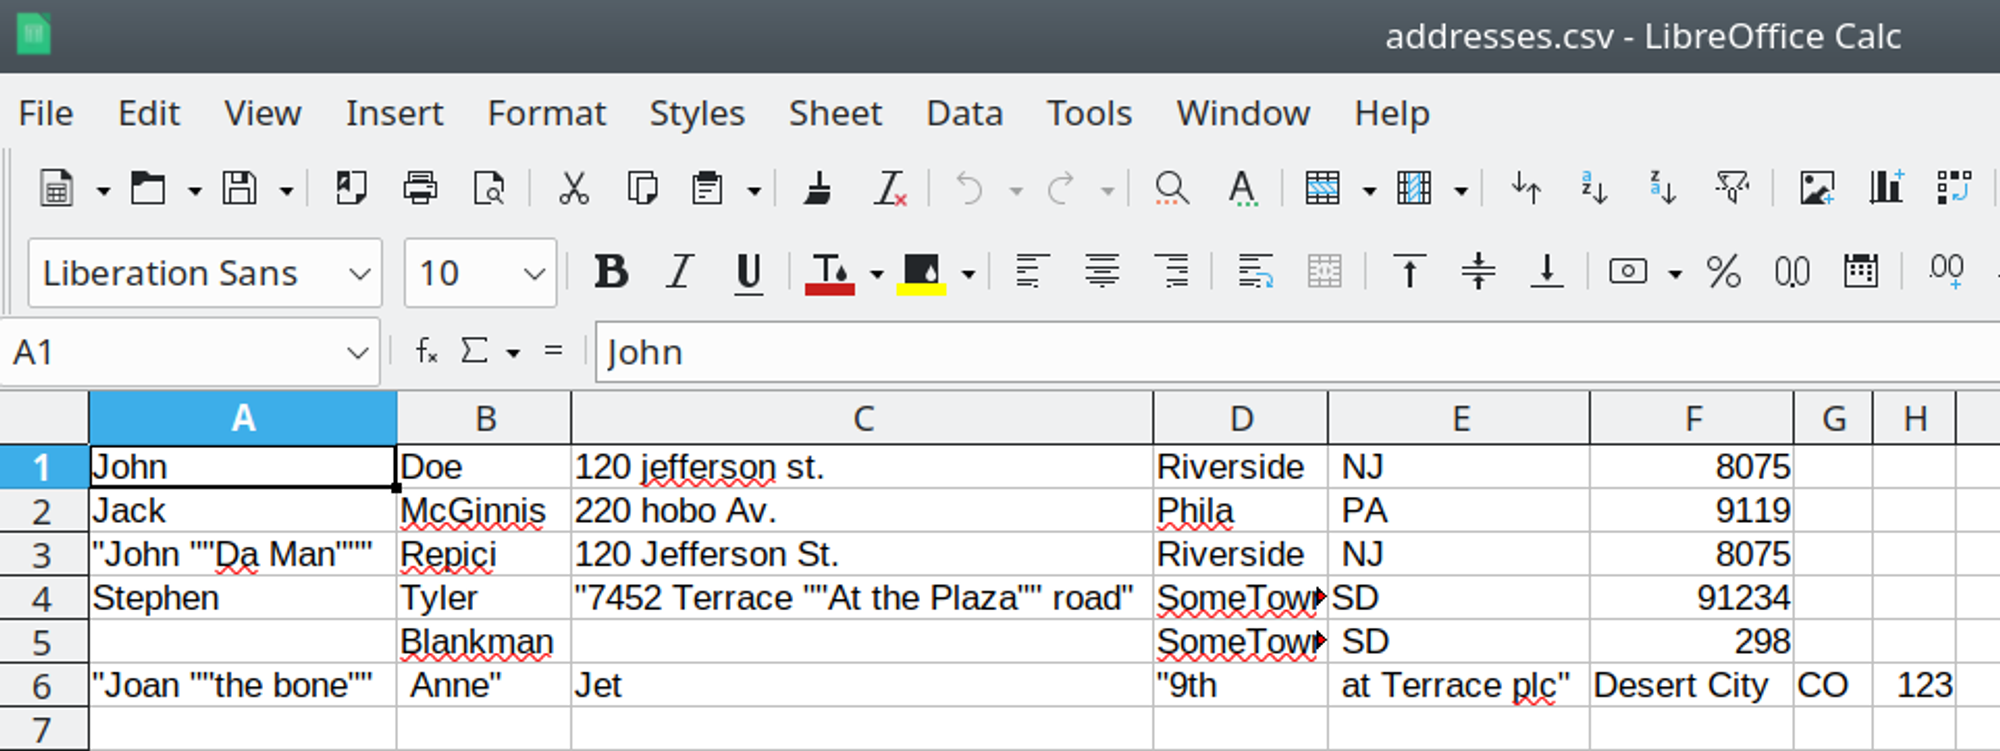Click the Function Wizard button
The width and height of the screenshot is (2000, 751).
click(426, 351)
